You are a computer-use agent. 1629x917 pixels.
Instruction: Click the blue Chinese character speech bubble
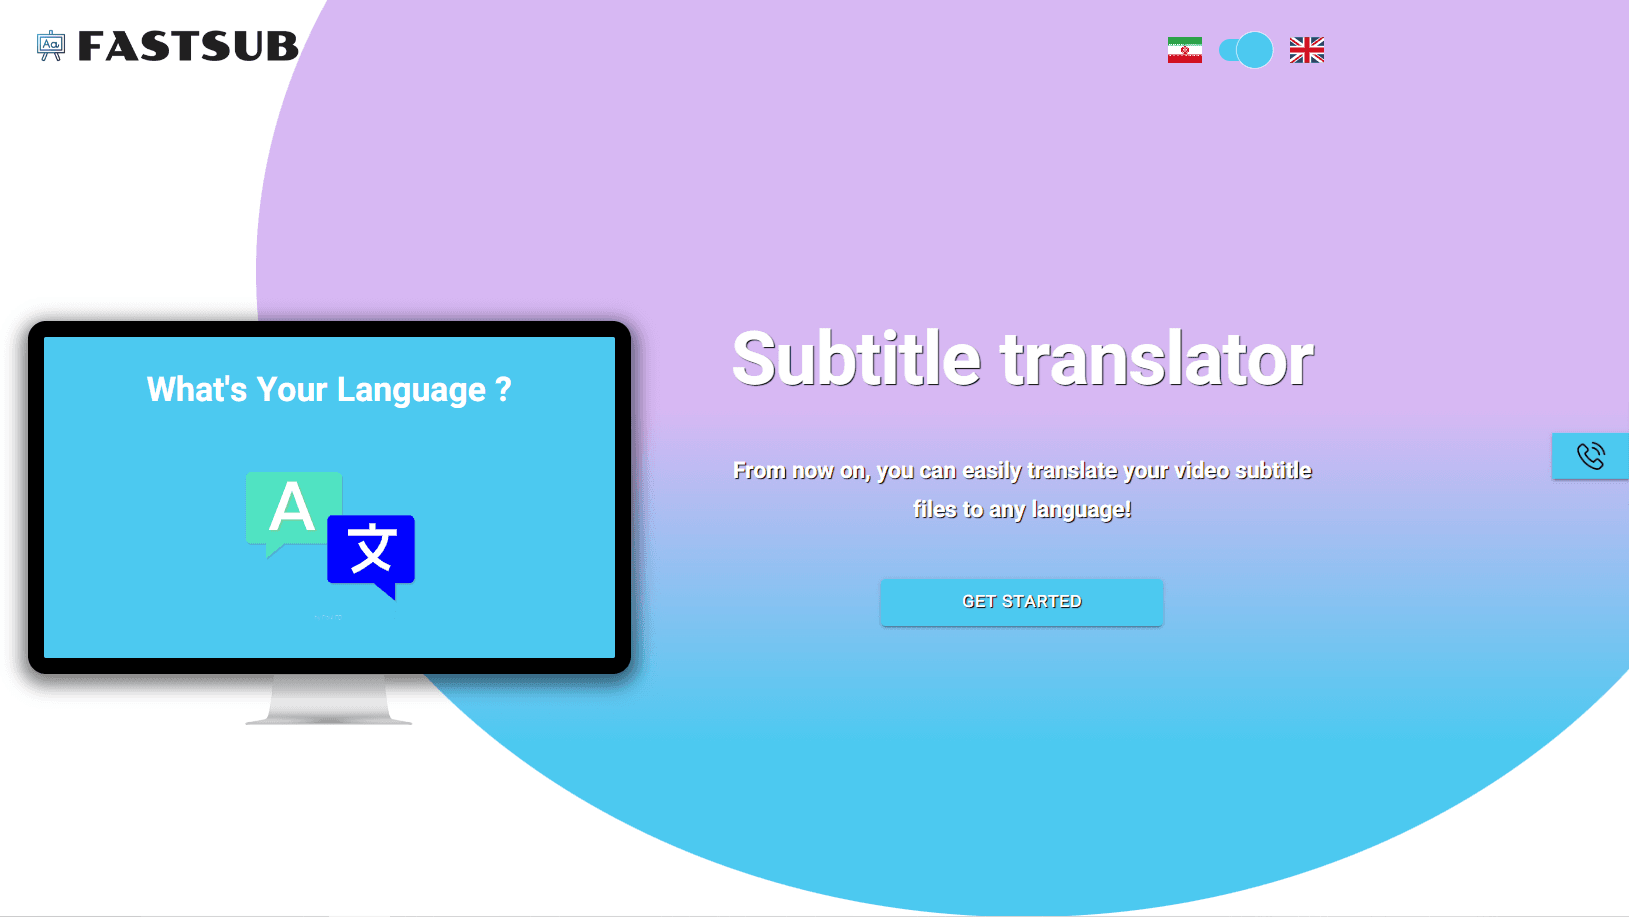372,551
